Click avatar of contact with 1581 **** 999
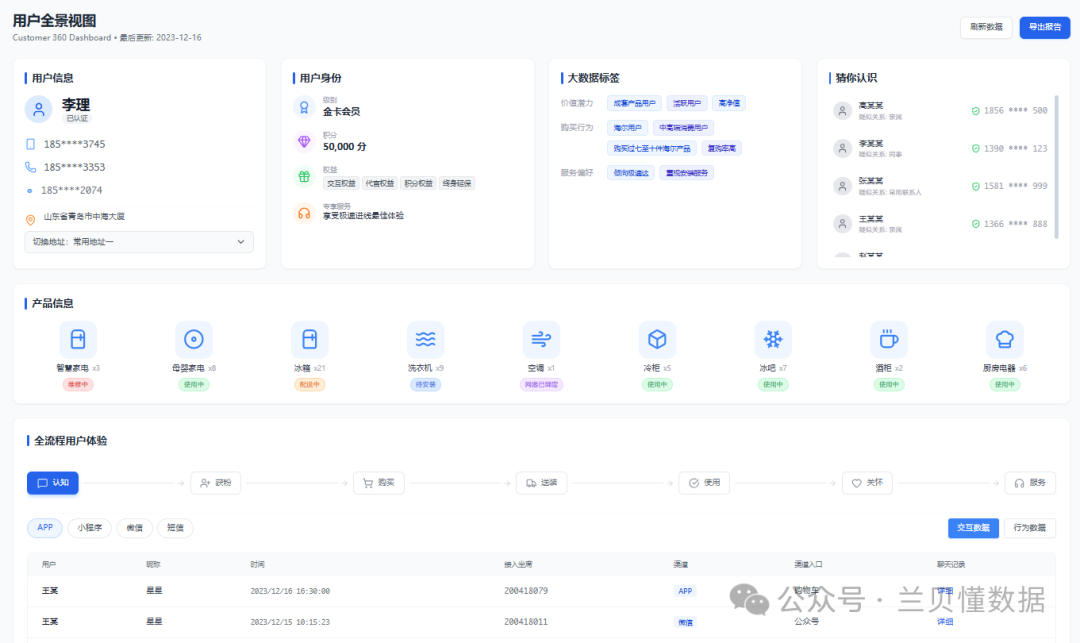 (842, 186)
